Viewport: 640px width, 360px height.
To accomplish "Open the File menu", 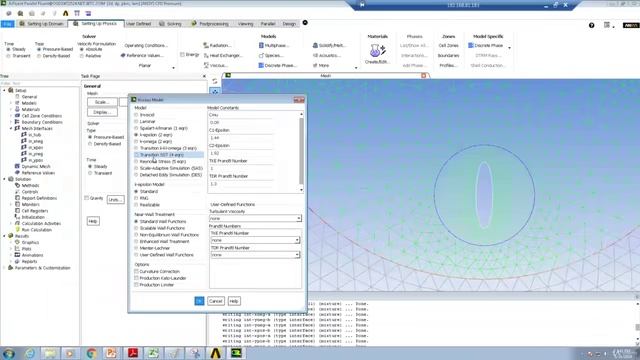I will coord(7,24).
